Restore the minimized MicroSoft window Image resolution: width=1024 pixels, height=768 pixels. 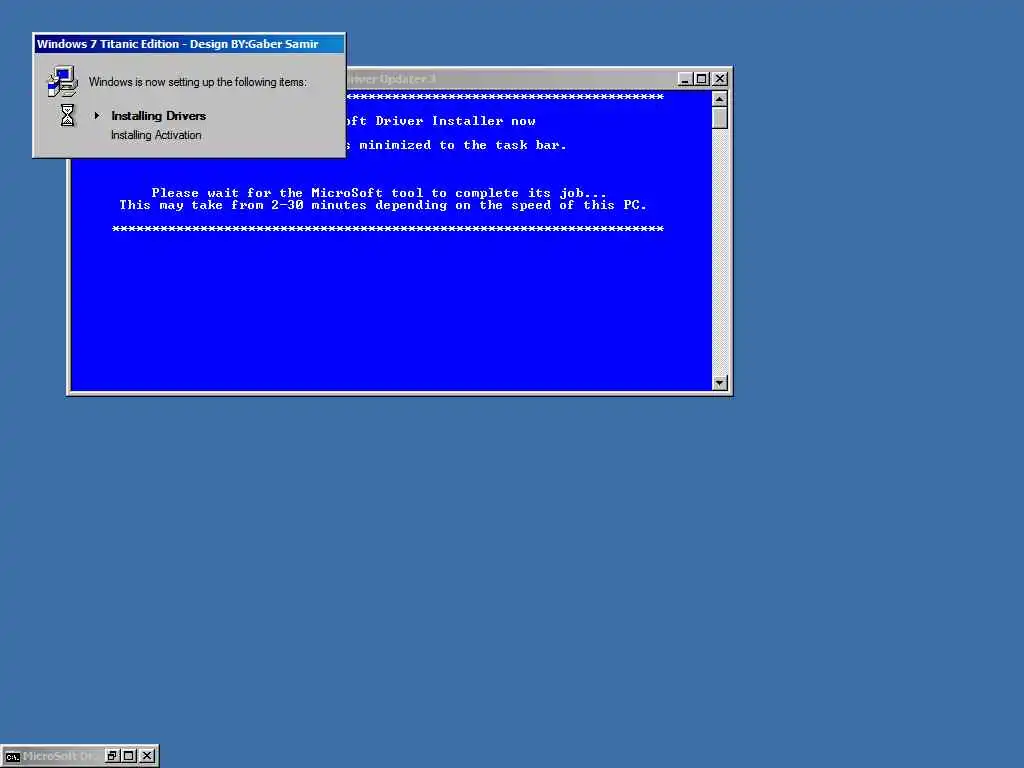point(112,756)
